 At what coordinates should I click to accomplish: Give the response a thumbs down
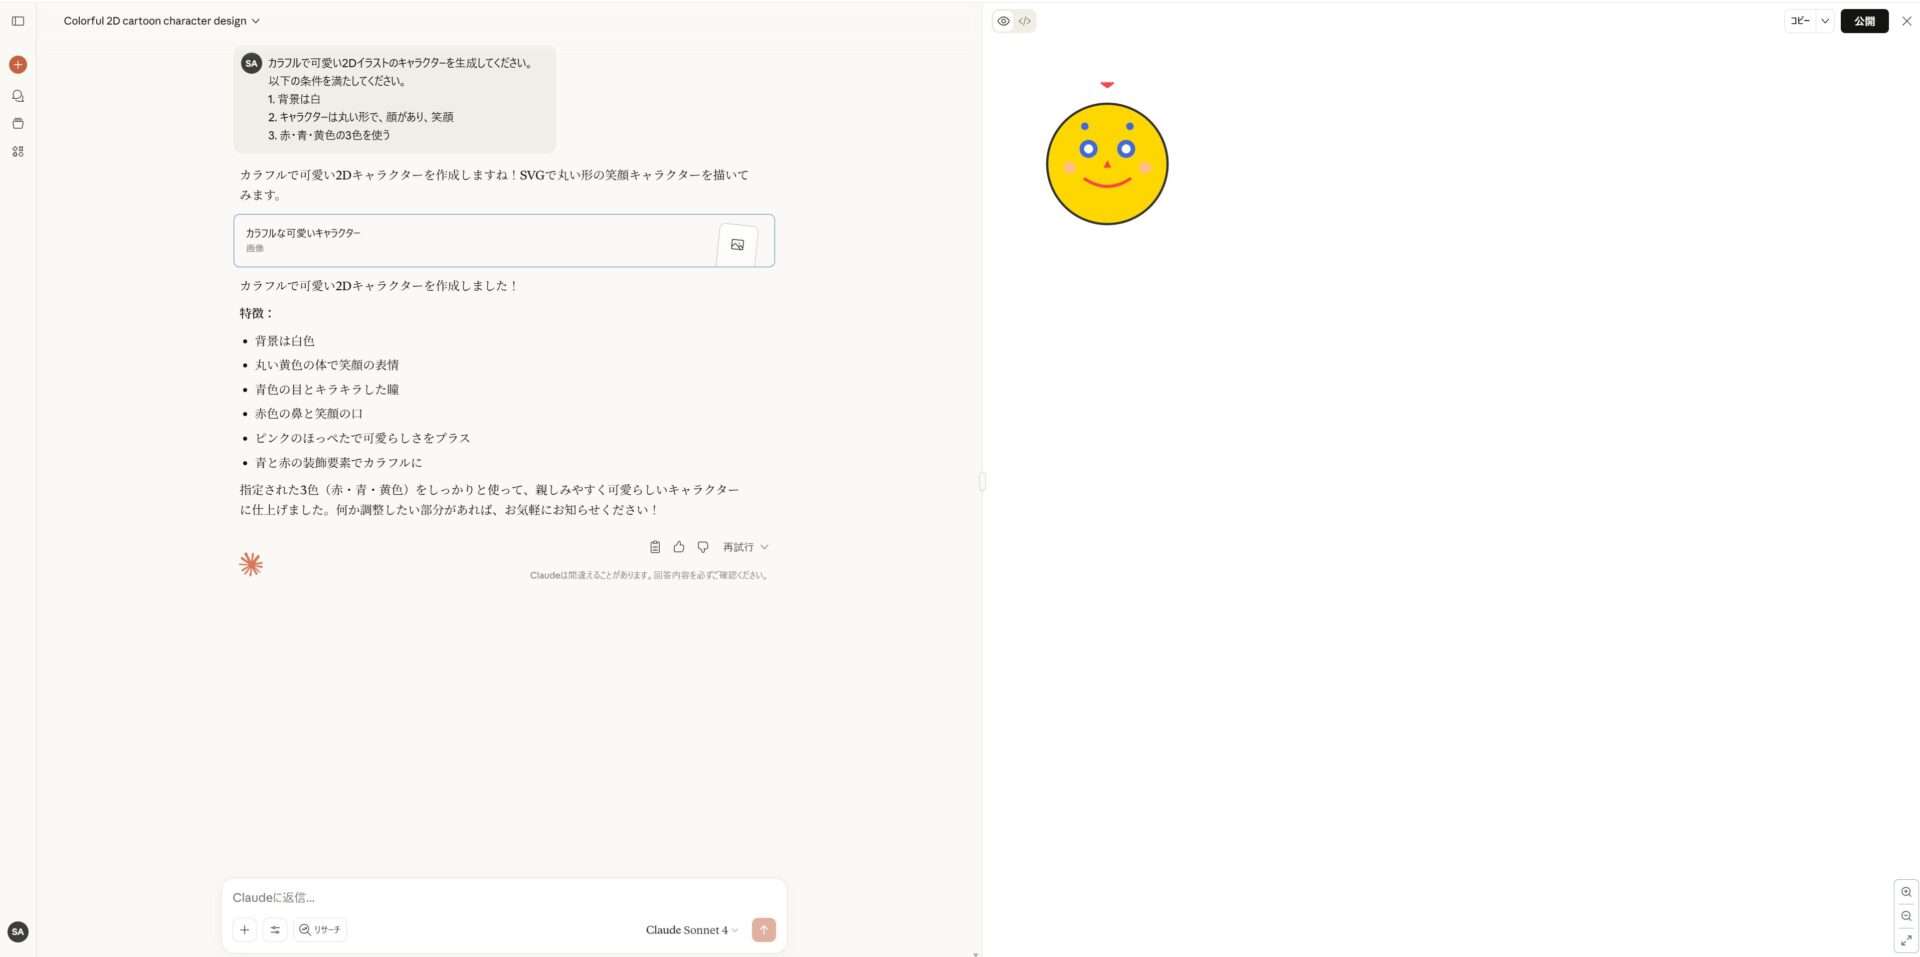click(703, 546)
